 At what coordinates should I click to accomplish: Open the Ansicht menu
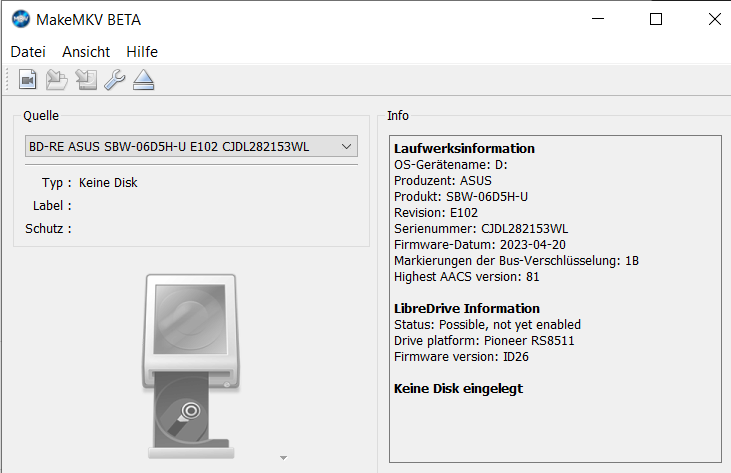click(x=86, y=52)
